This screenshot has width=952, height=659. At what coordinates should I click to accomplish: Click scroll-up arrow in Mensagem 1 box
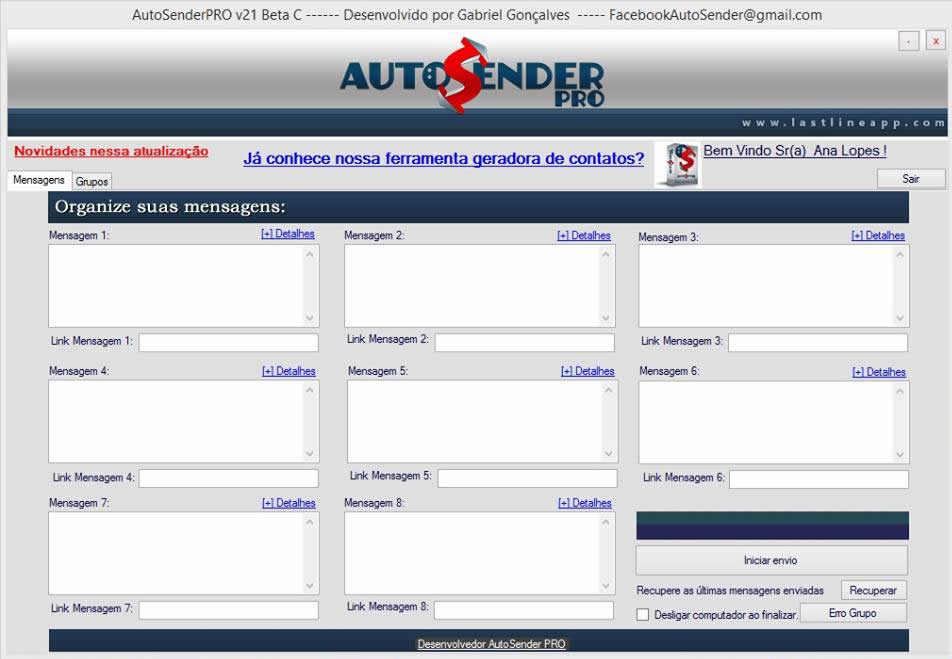310,254
